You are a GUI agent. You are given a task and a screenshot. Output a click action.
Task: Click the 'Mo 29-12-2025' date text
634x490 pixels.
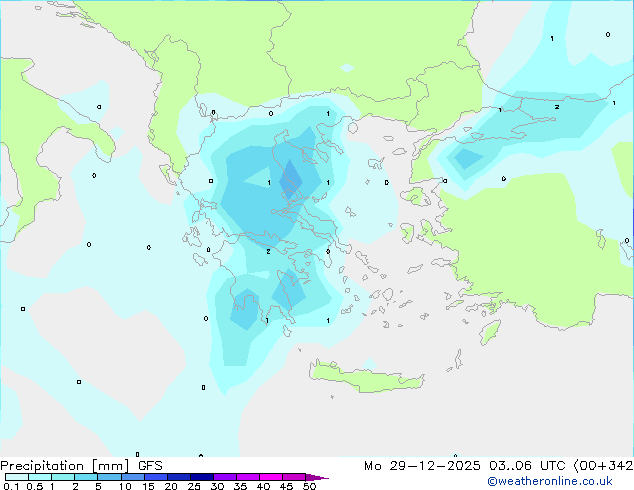pyautogui.click(x=422, y=466)
